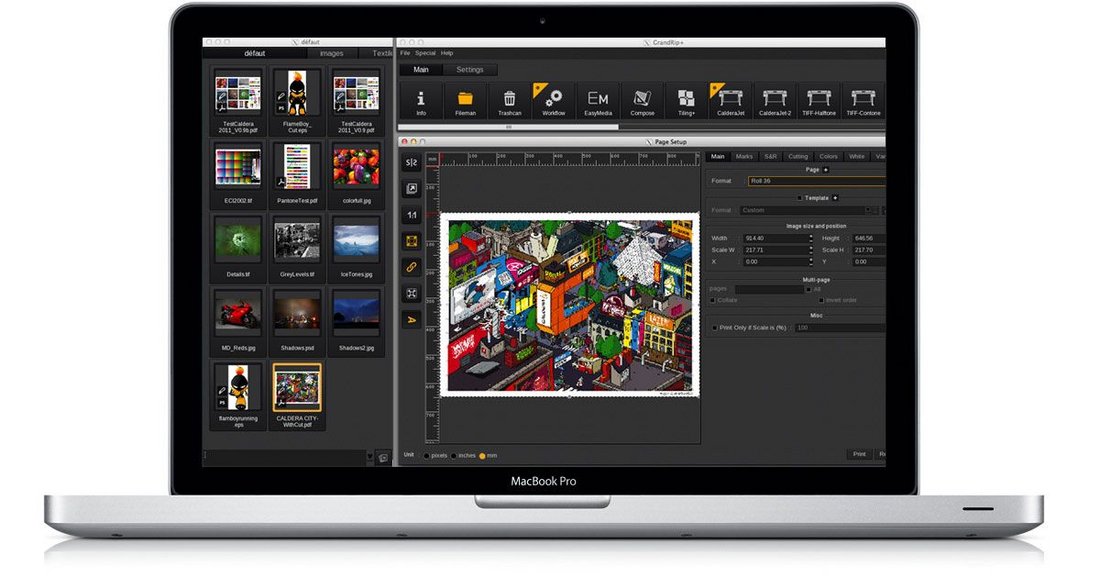Open the Compose module
Viewport: 1100px width, 578px height.
(x=642, y=101)
